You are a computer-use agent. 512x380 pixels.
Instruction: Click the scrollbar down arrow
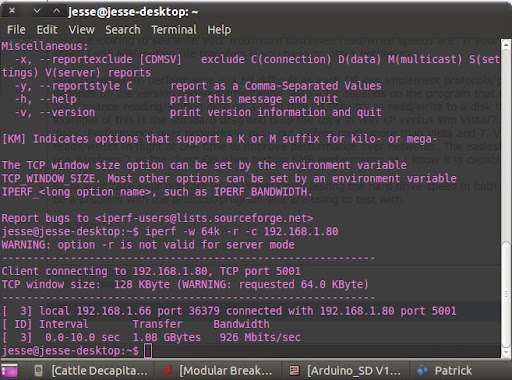[506, 353]
